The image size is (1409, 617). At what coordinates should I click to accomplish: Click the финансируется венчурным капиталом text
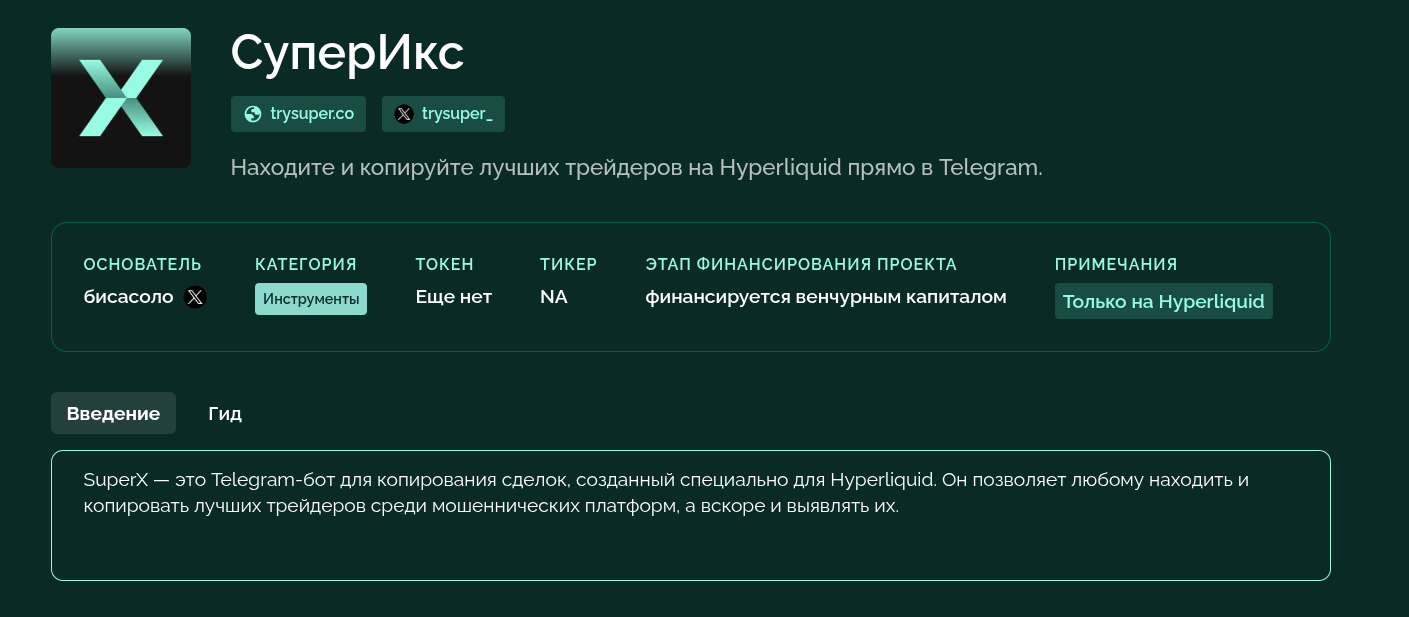coord(826,297)
